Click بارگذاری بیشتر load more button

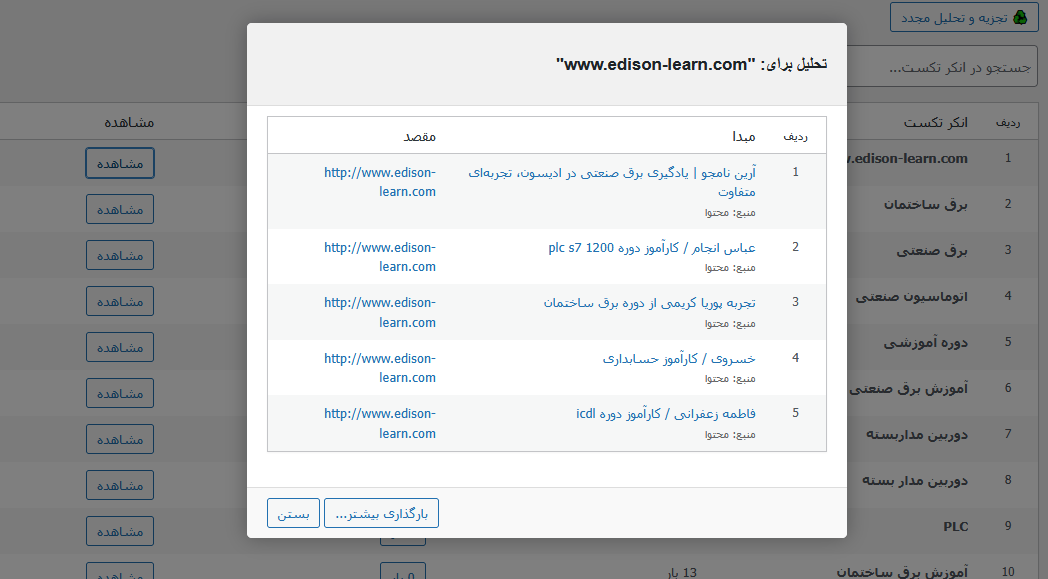tap(381, 513)
